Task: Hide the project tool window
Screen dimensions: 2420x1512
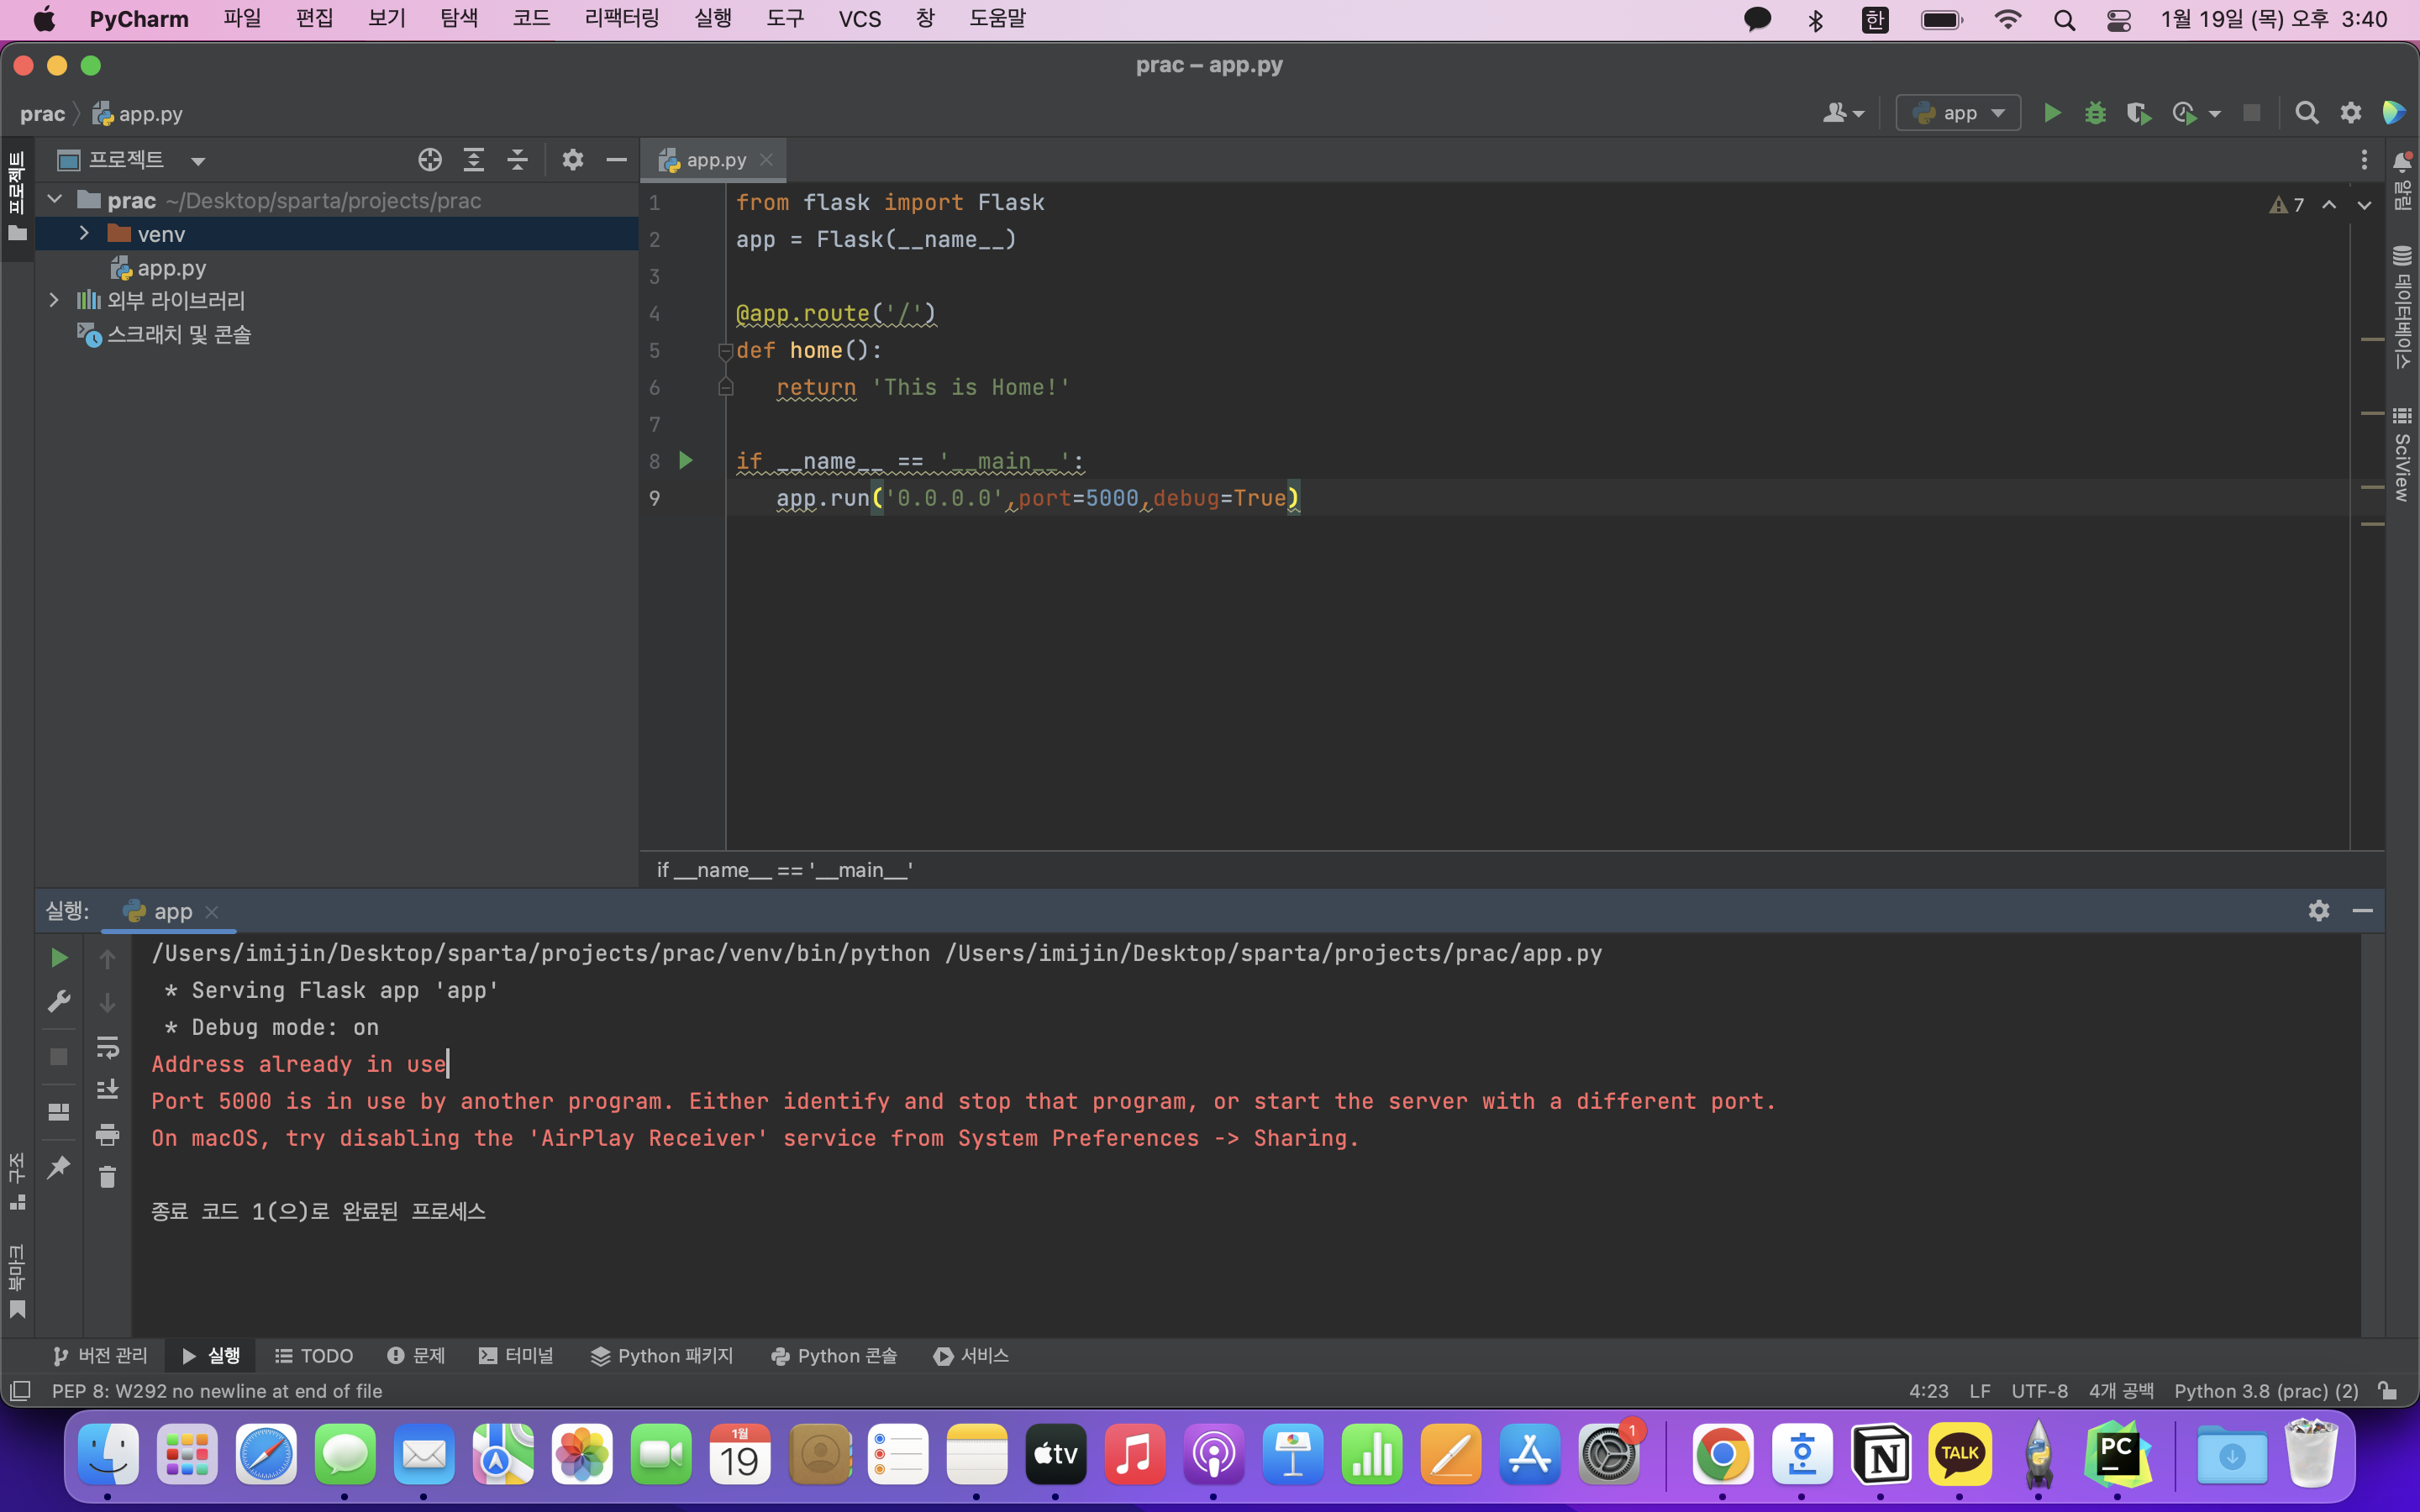Action: (x=617, y=160)
